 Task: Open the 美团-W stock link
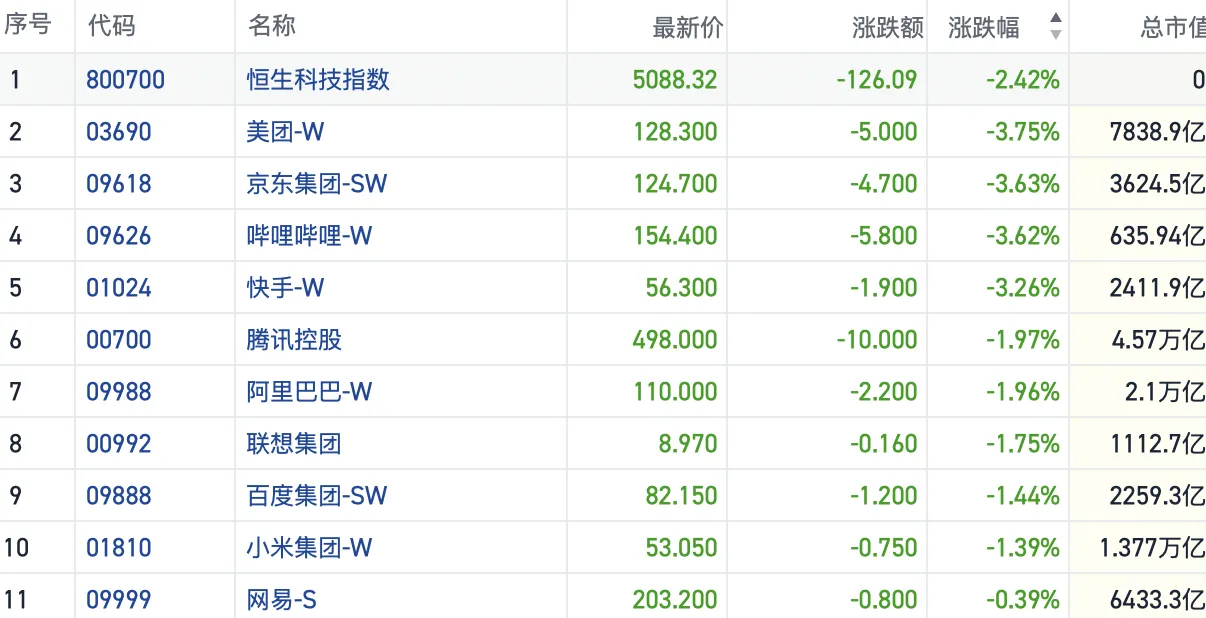[x=285, y=132]
